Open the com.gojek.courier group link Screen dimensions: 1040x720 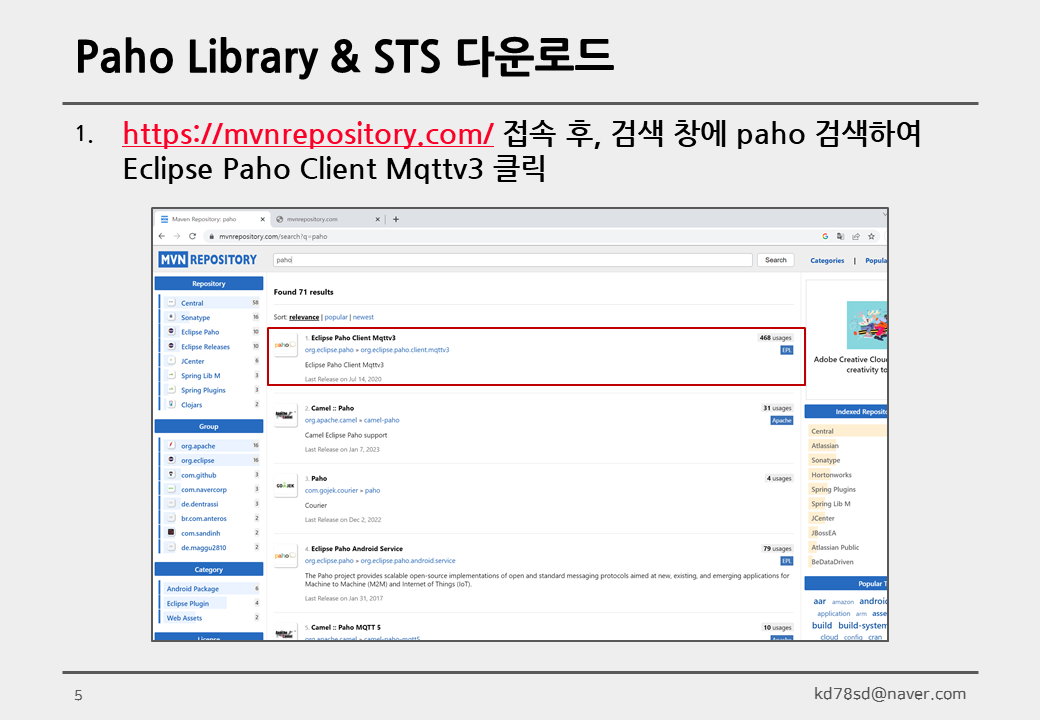(331, 491)
